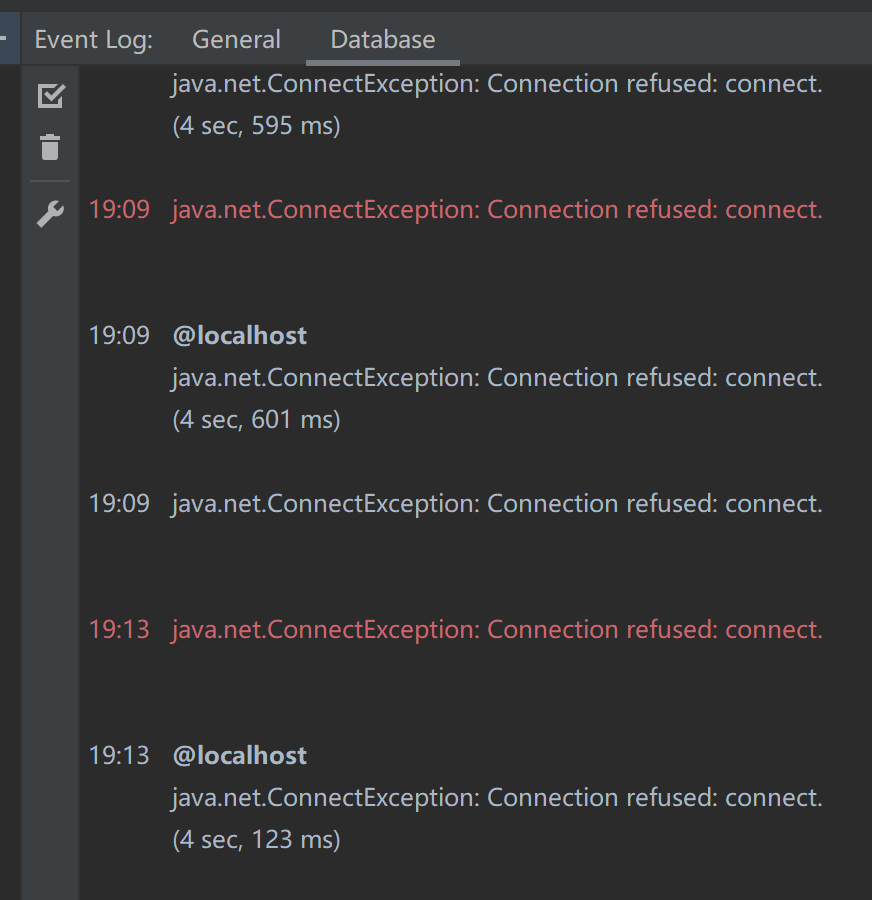This screenshot has width=872, height=900.
Task: Click the red 19:09 timestamp
Action: coord(119,210)
